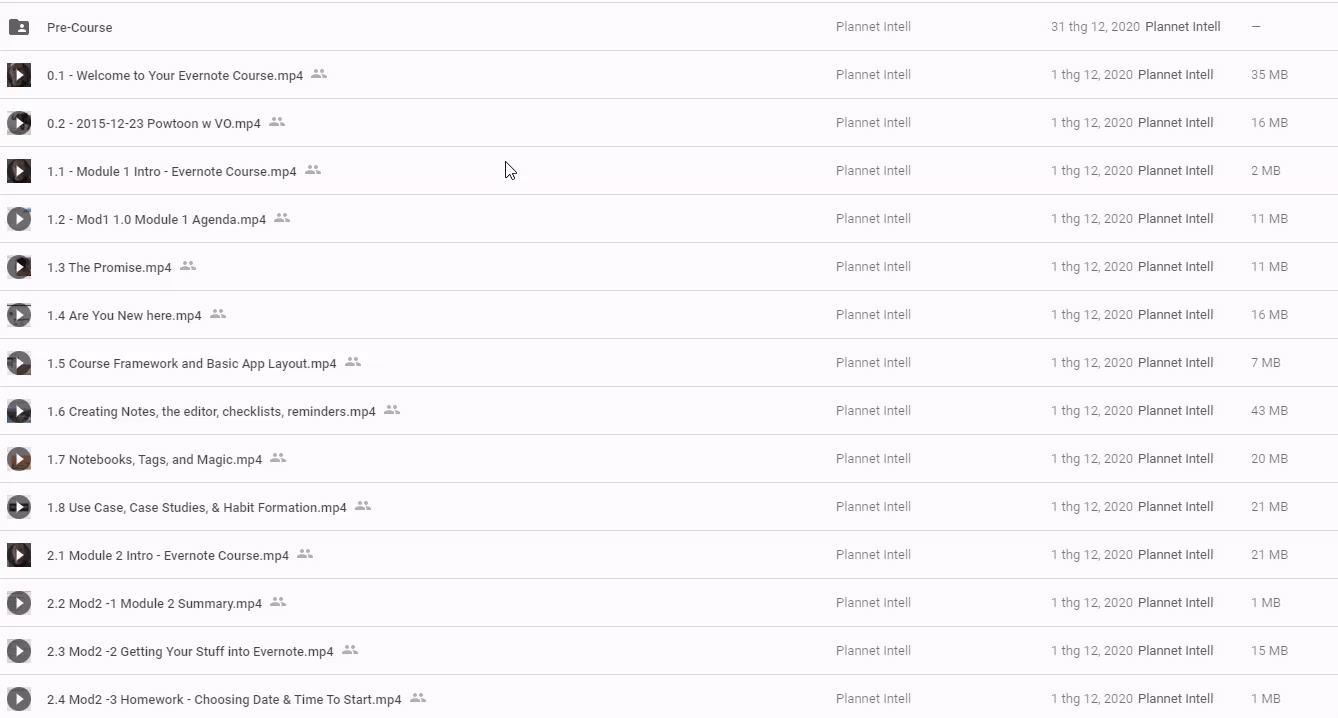The width and height of the screenshot is (1338, 718).
Task: Click video icon beside 1.3 The Promise
Action: (19, 267)
